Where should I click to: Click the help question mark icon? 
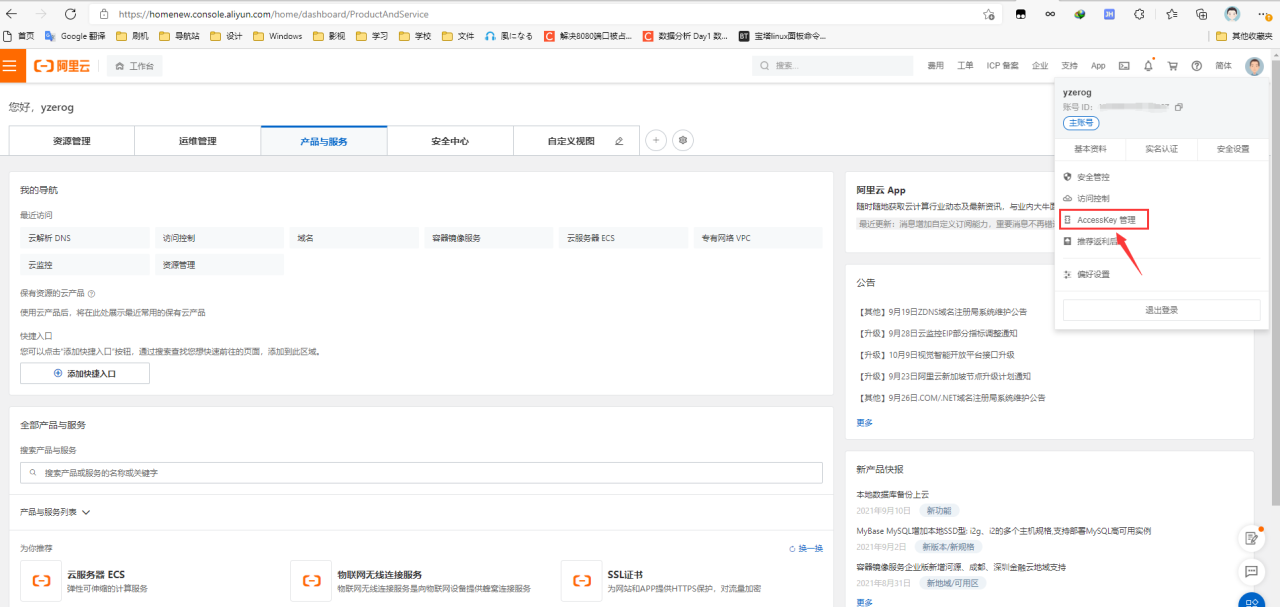pos(1195,65)
